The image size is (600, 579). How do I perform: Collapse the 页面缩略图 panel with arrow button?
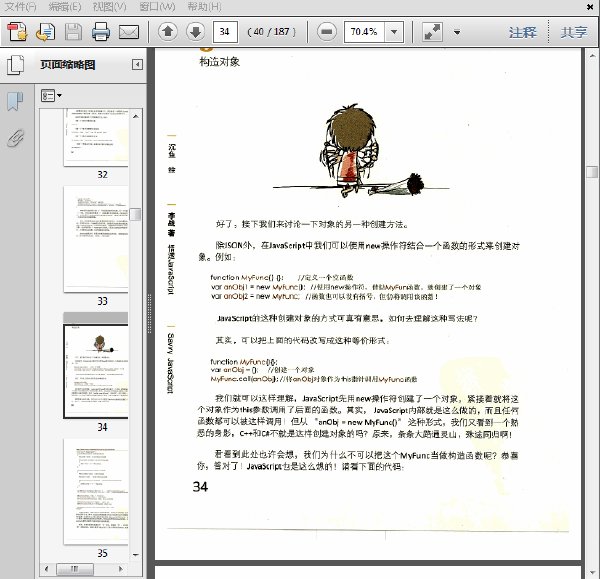point(137,64)
